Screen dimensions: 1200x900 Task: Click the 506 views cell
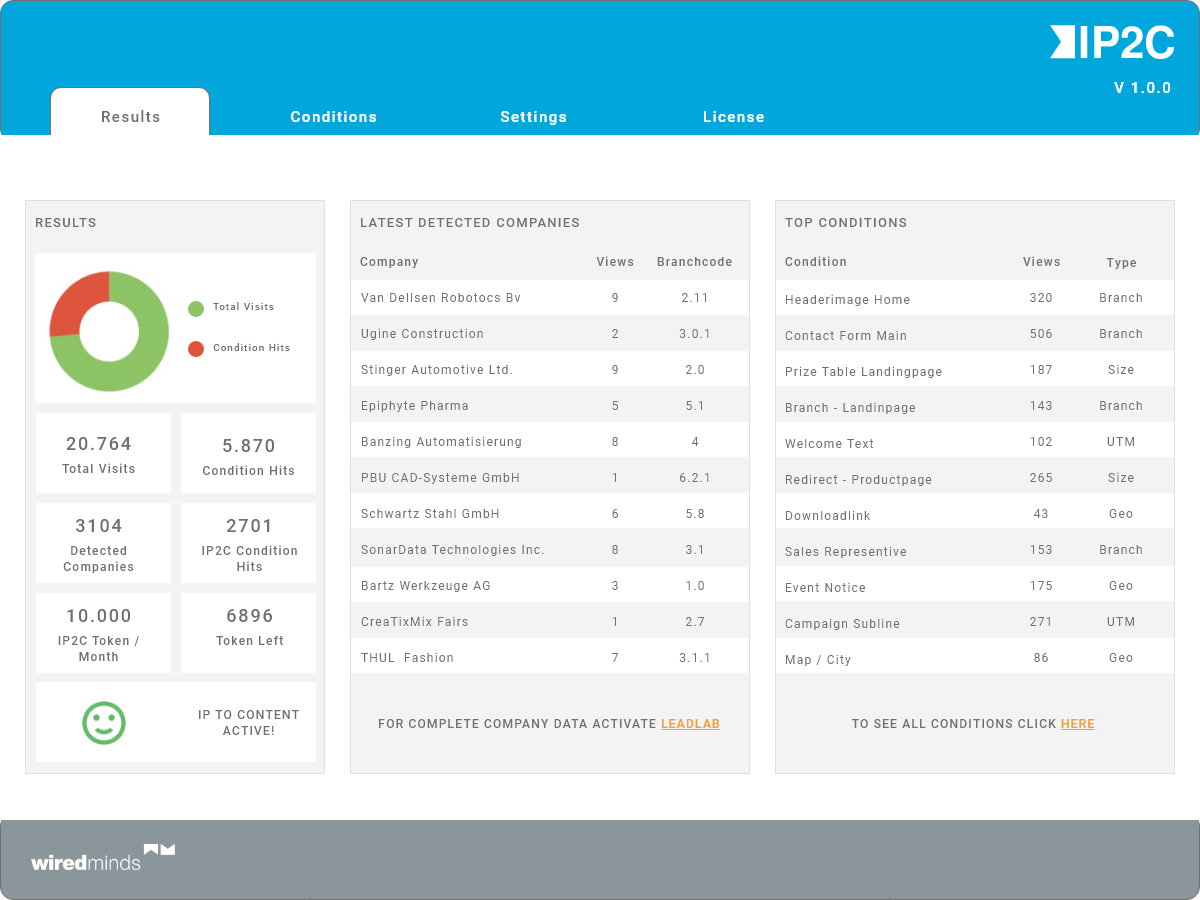coord(1041,334)
